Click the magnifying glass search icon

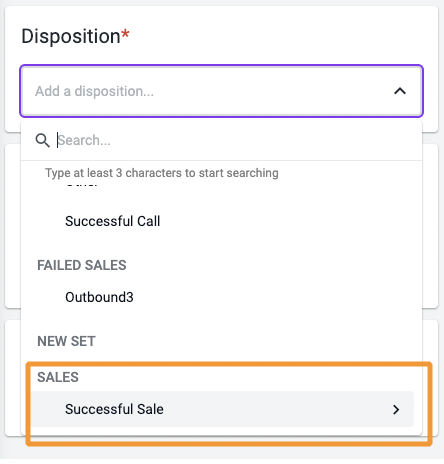pyautogui.click(x=42, y=140)
